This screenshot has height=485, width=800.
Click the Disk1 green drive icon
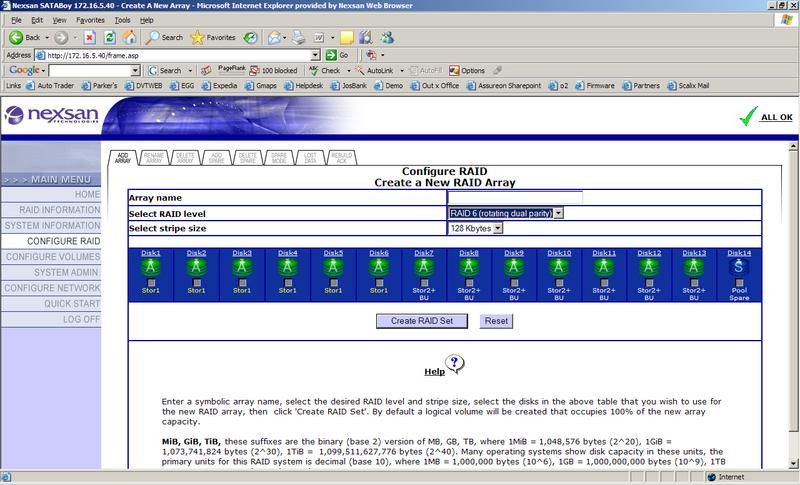(x=151, y=267)
